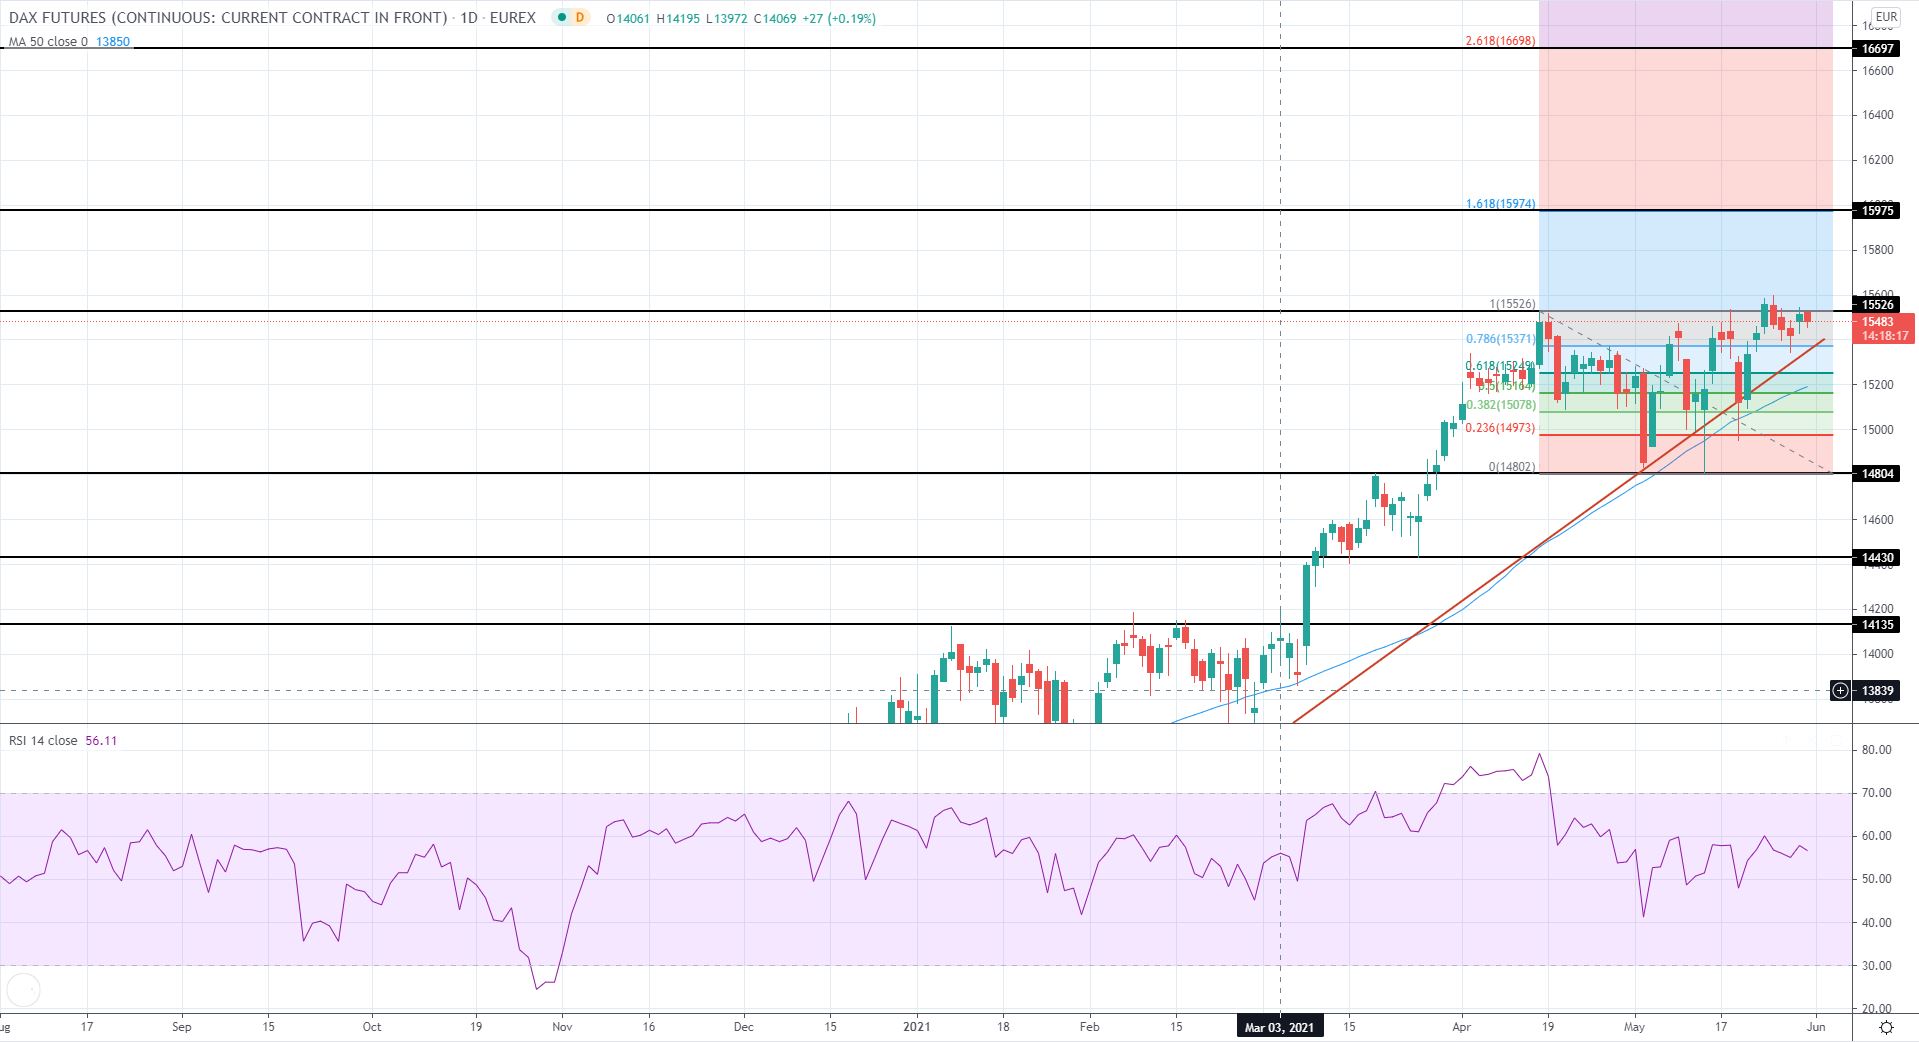
Task: Click the open value O14061
Action: (x=626, y=18)
